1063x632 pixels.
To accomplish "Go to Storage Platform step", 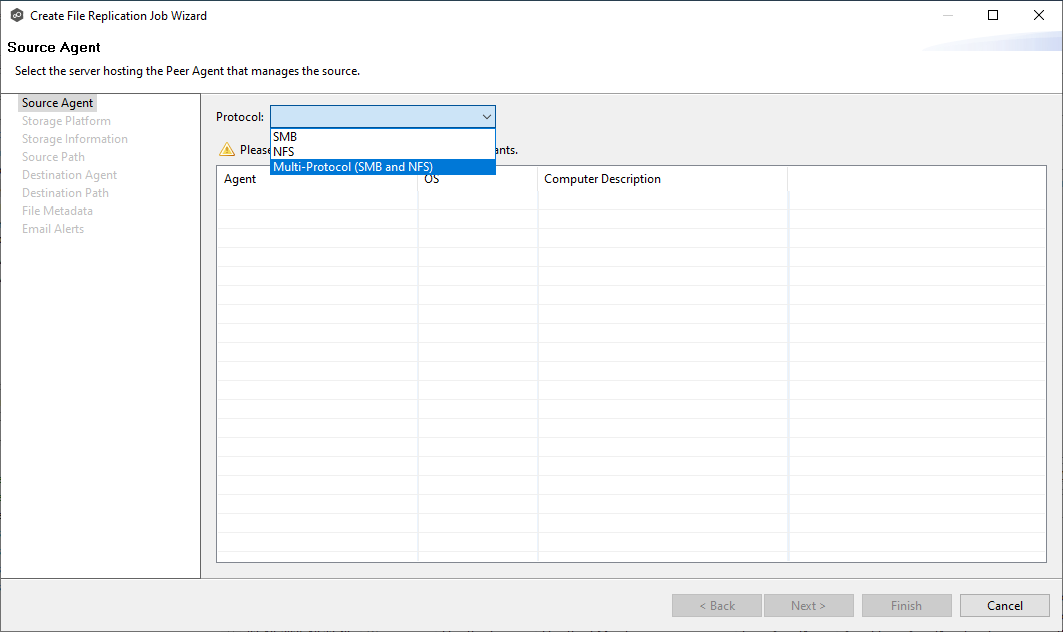I will [x=66, y=121].
